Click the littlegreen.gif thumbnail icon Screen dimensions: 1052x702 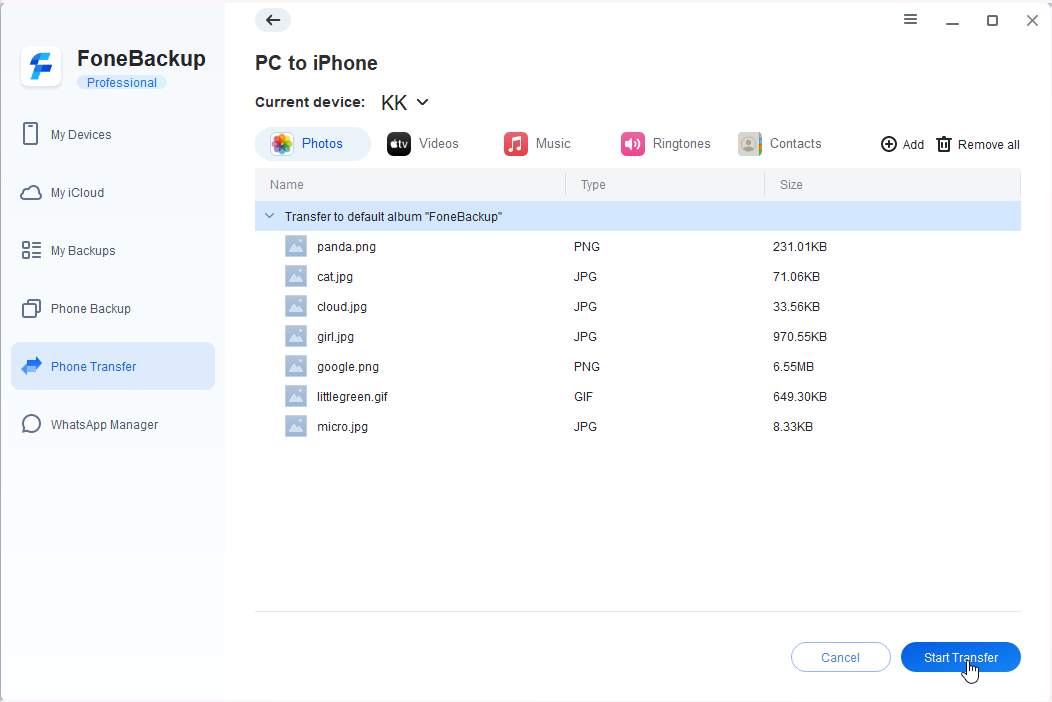(x=296, y=396)
